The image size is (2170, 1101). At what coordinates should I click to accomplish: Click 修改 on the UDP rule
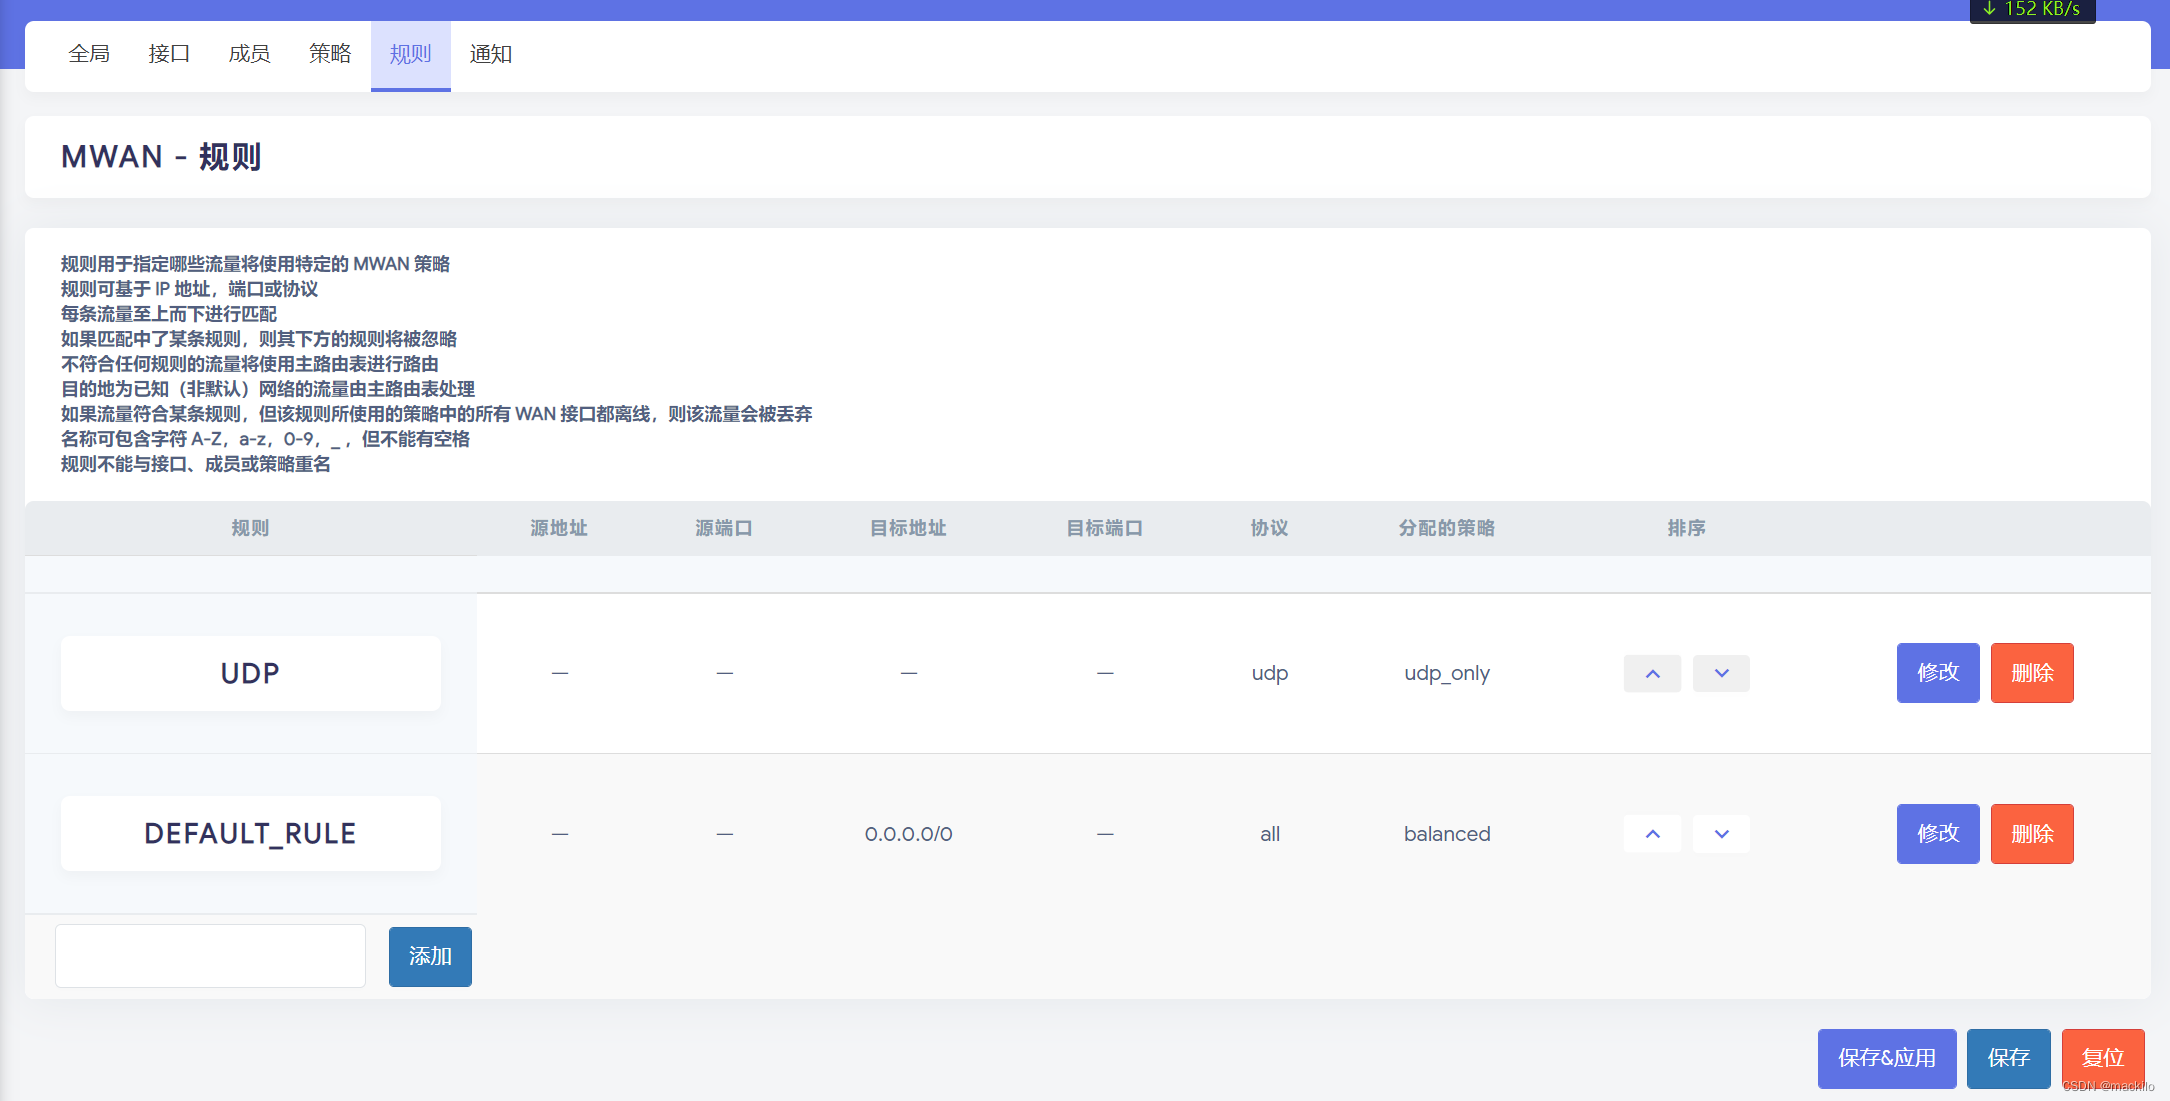[1938, 673]
